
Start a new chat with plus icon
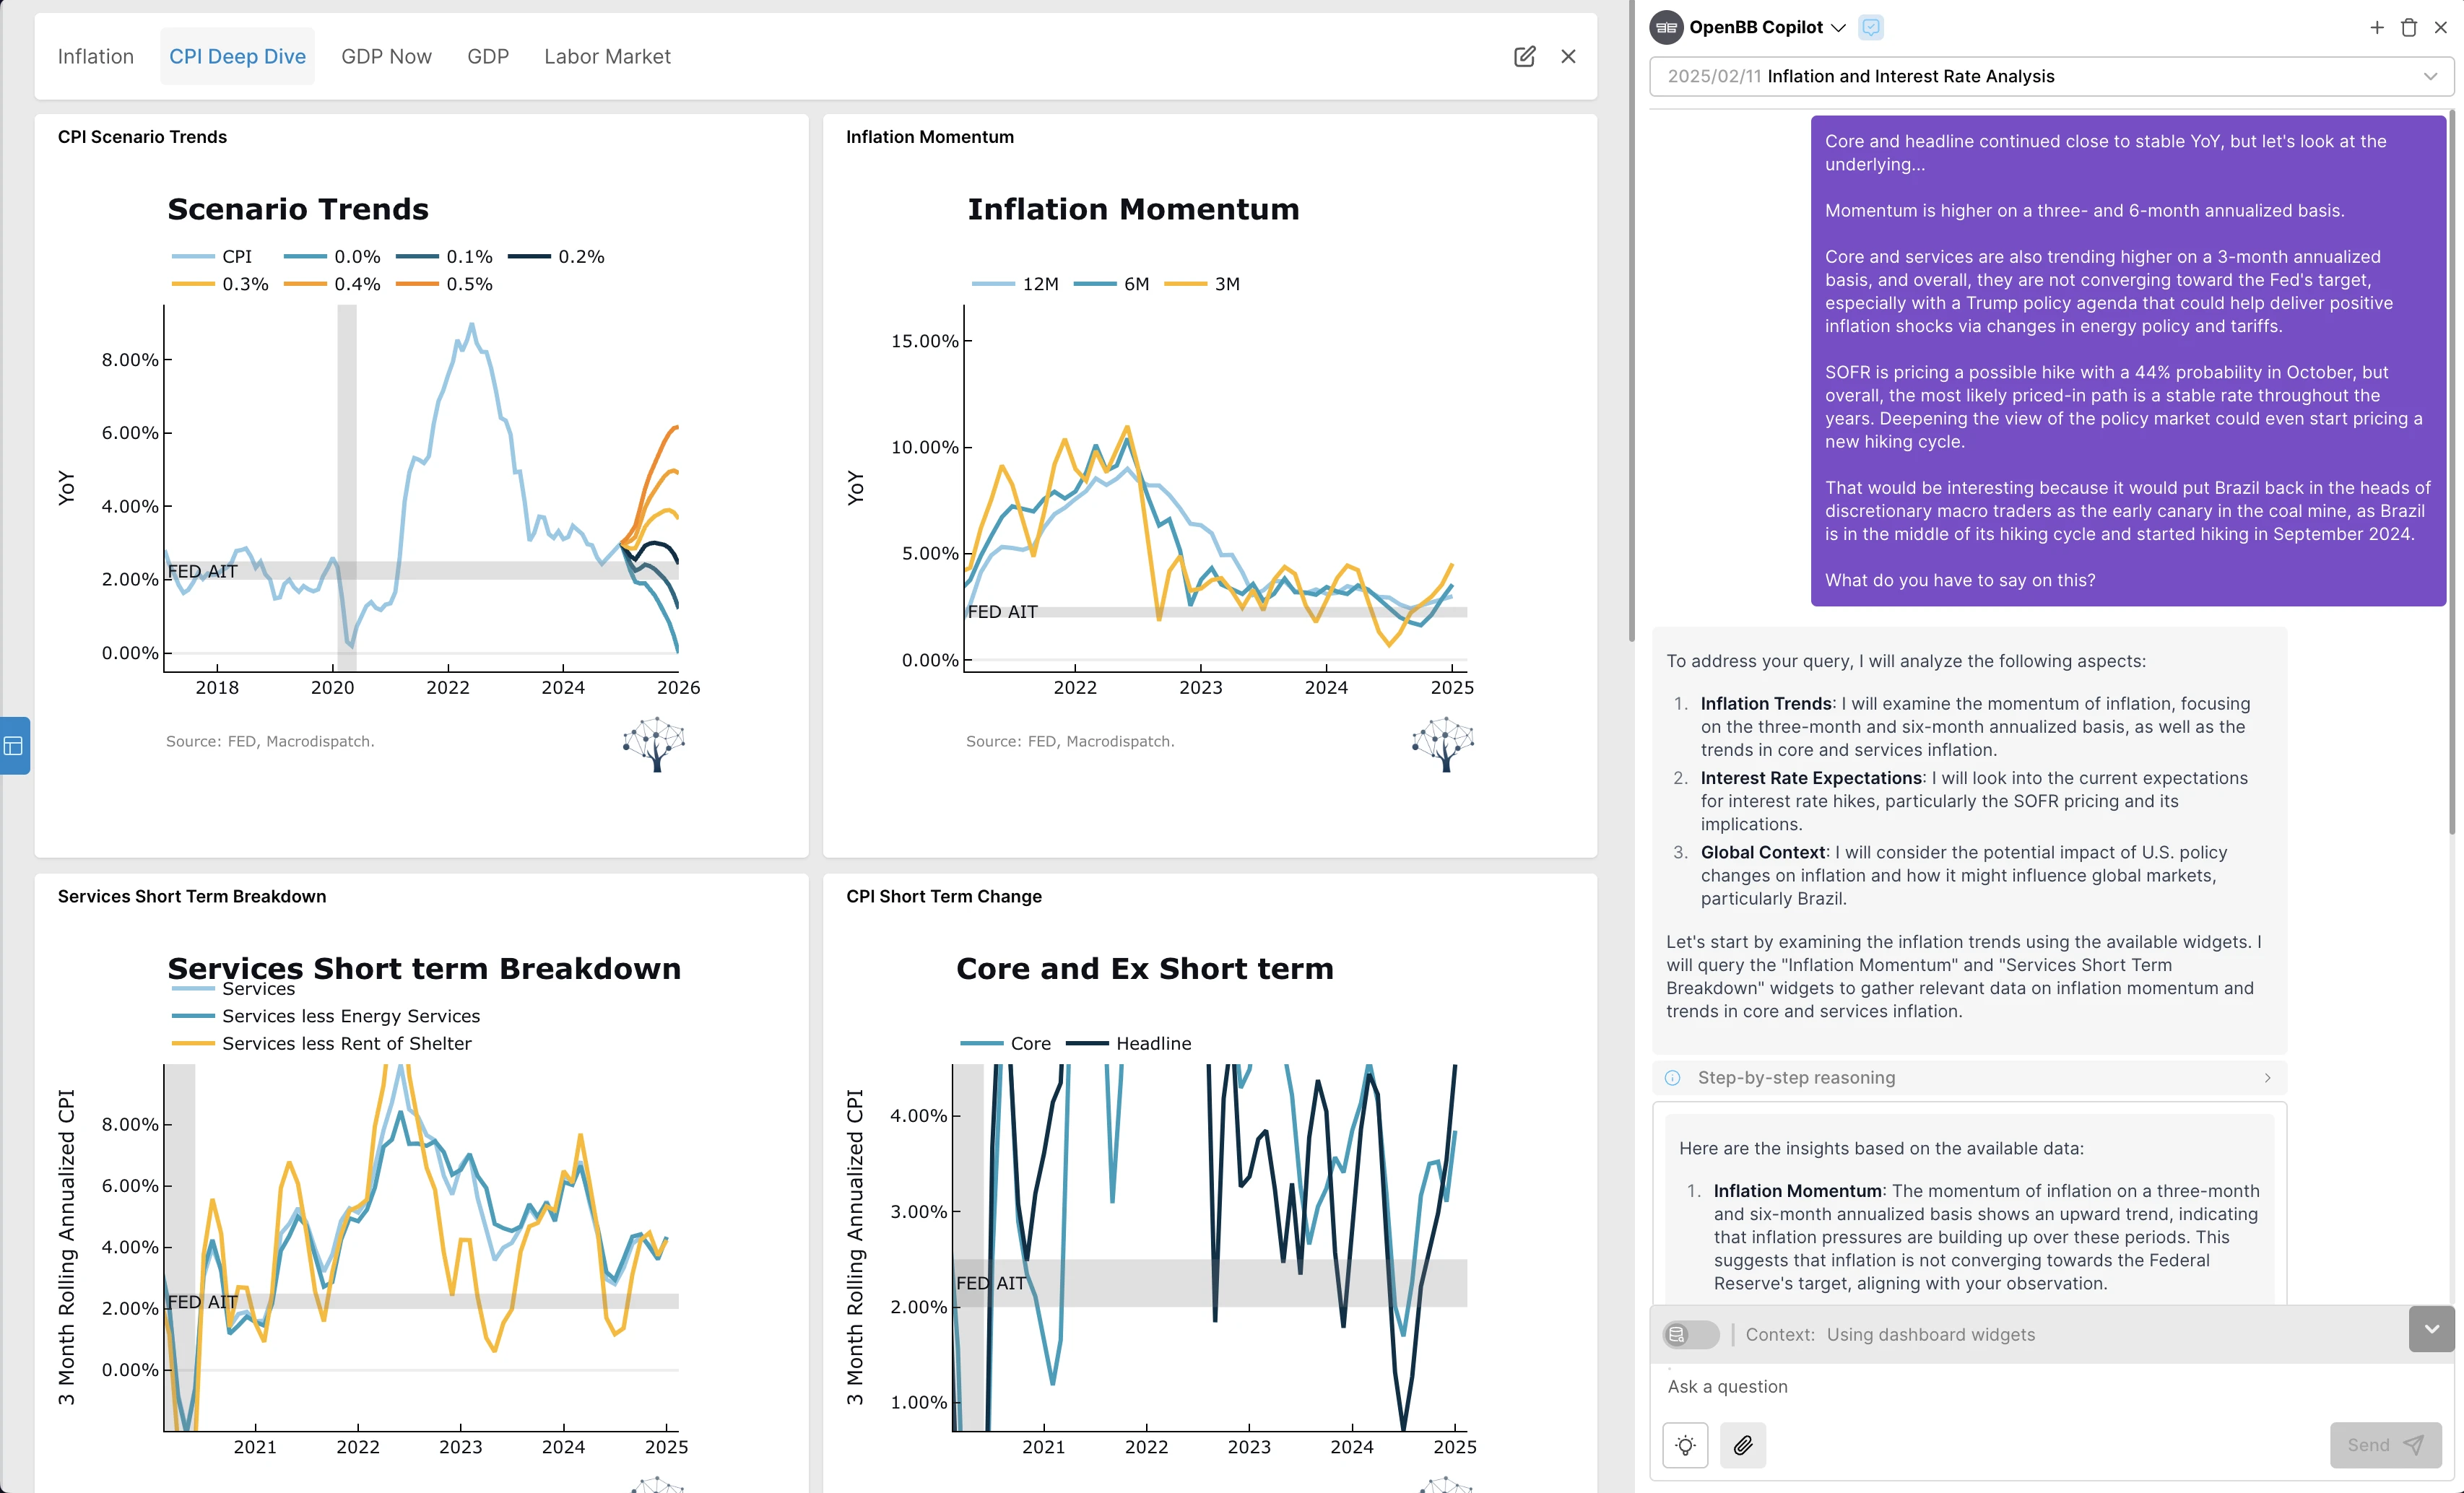pos(2377,28)
